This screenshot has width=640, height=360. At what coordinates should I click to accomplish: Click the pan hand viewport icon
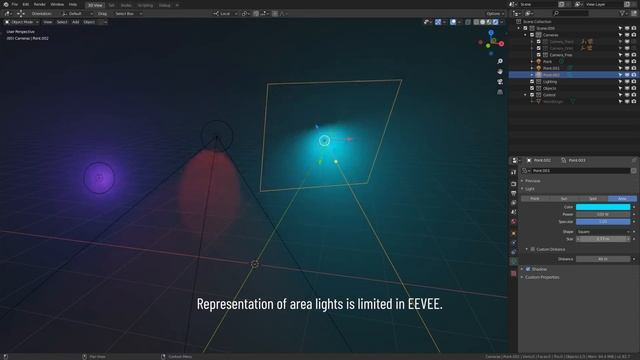tap(500, 71)
